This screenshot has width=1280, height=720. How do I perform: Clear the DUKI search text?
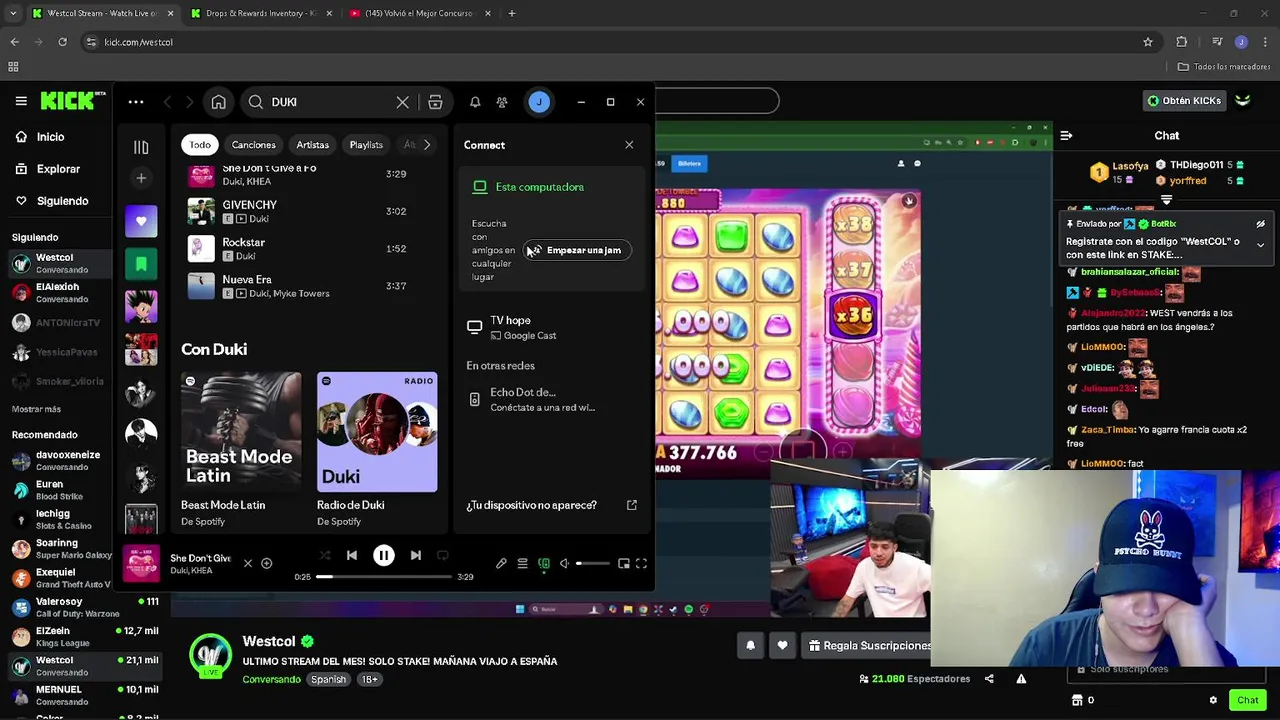coord(402,102)
